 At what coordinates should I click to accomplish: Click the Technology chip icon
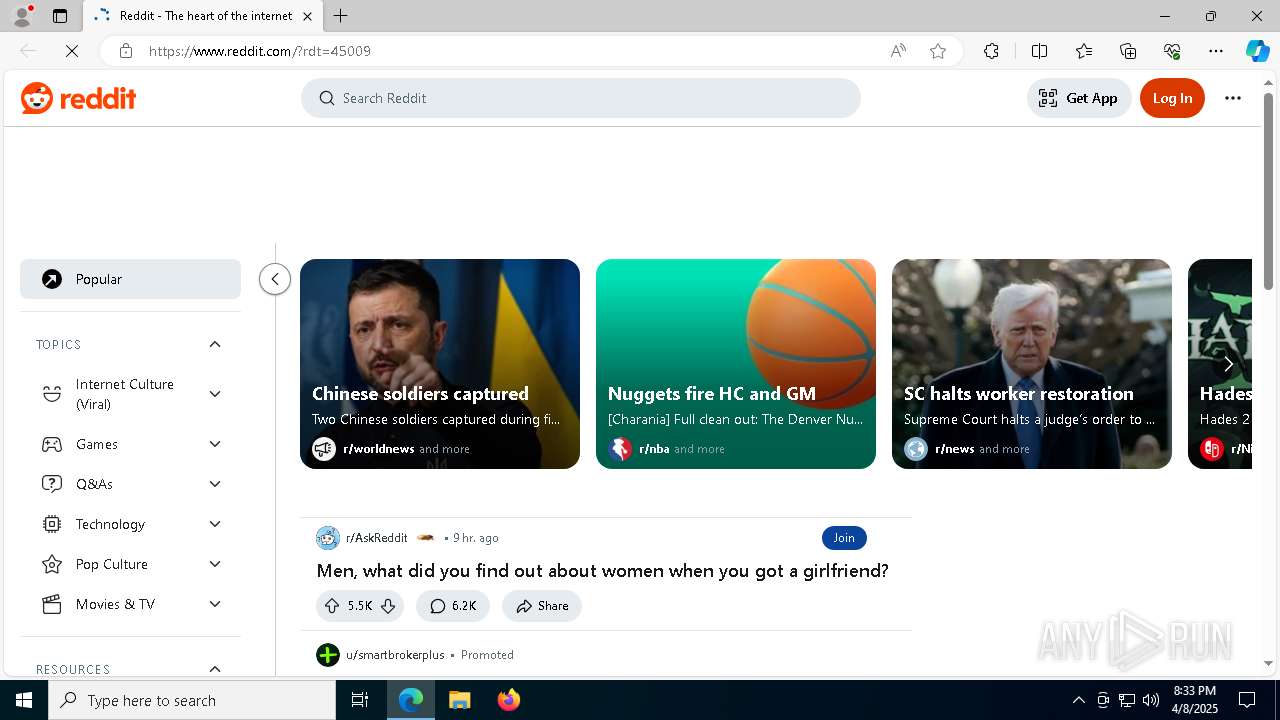[x=52, y=524]
